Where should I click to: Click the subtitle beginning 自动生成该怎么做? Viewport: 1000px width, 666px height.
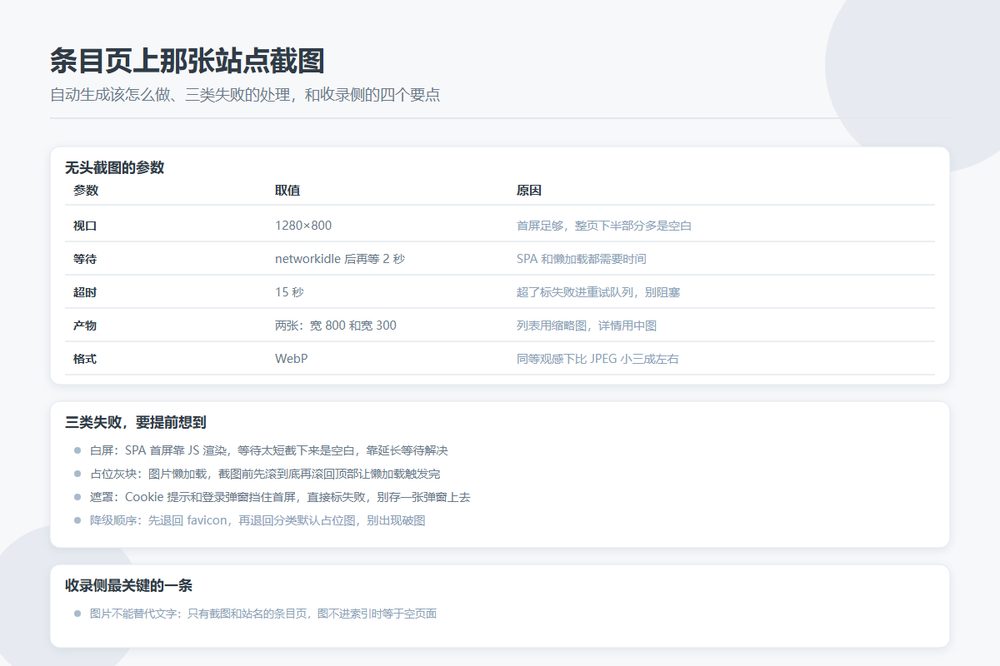[x=246, y=95]
